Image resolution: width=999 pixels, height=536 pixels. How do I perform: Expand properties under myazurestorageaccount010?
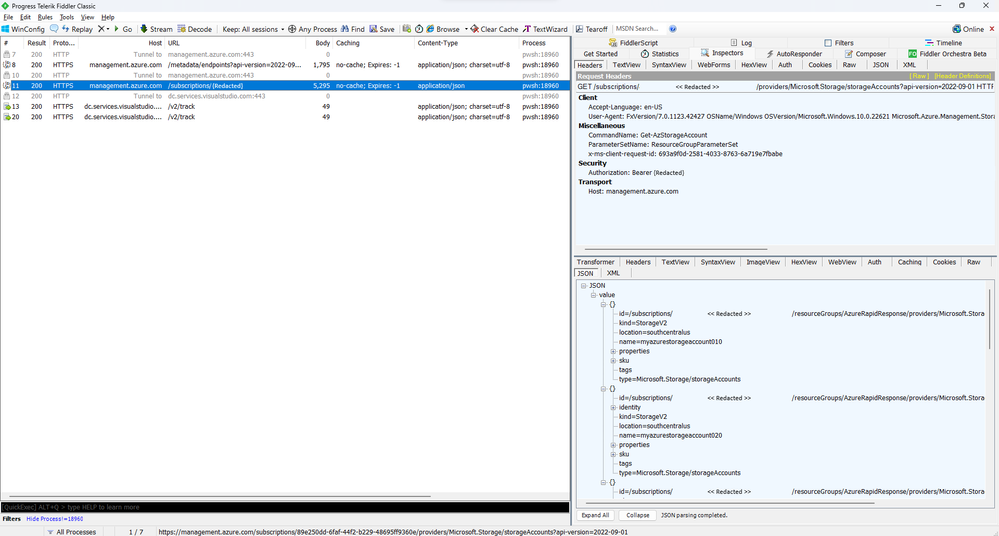pyautogui.click(x=614, y=351)
